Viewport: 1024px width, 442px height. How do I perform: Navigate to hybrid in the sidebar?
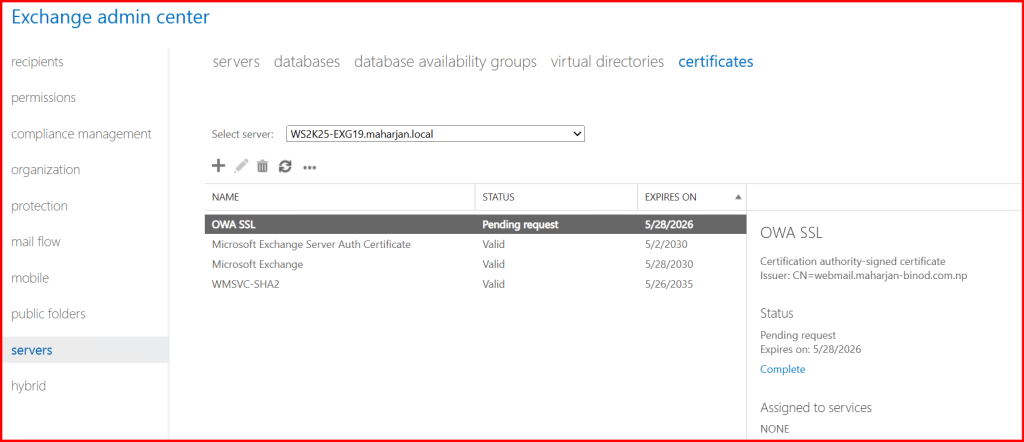[28, 386]
